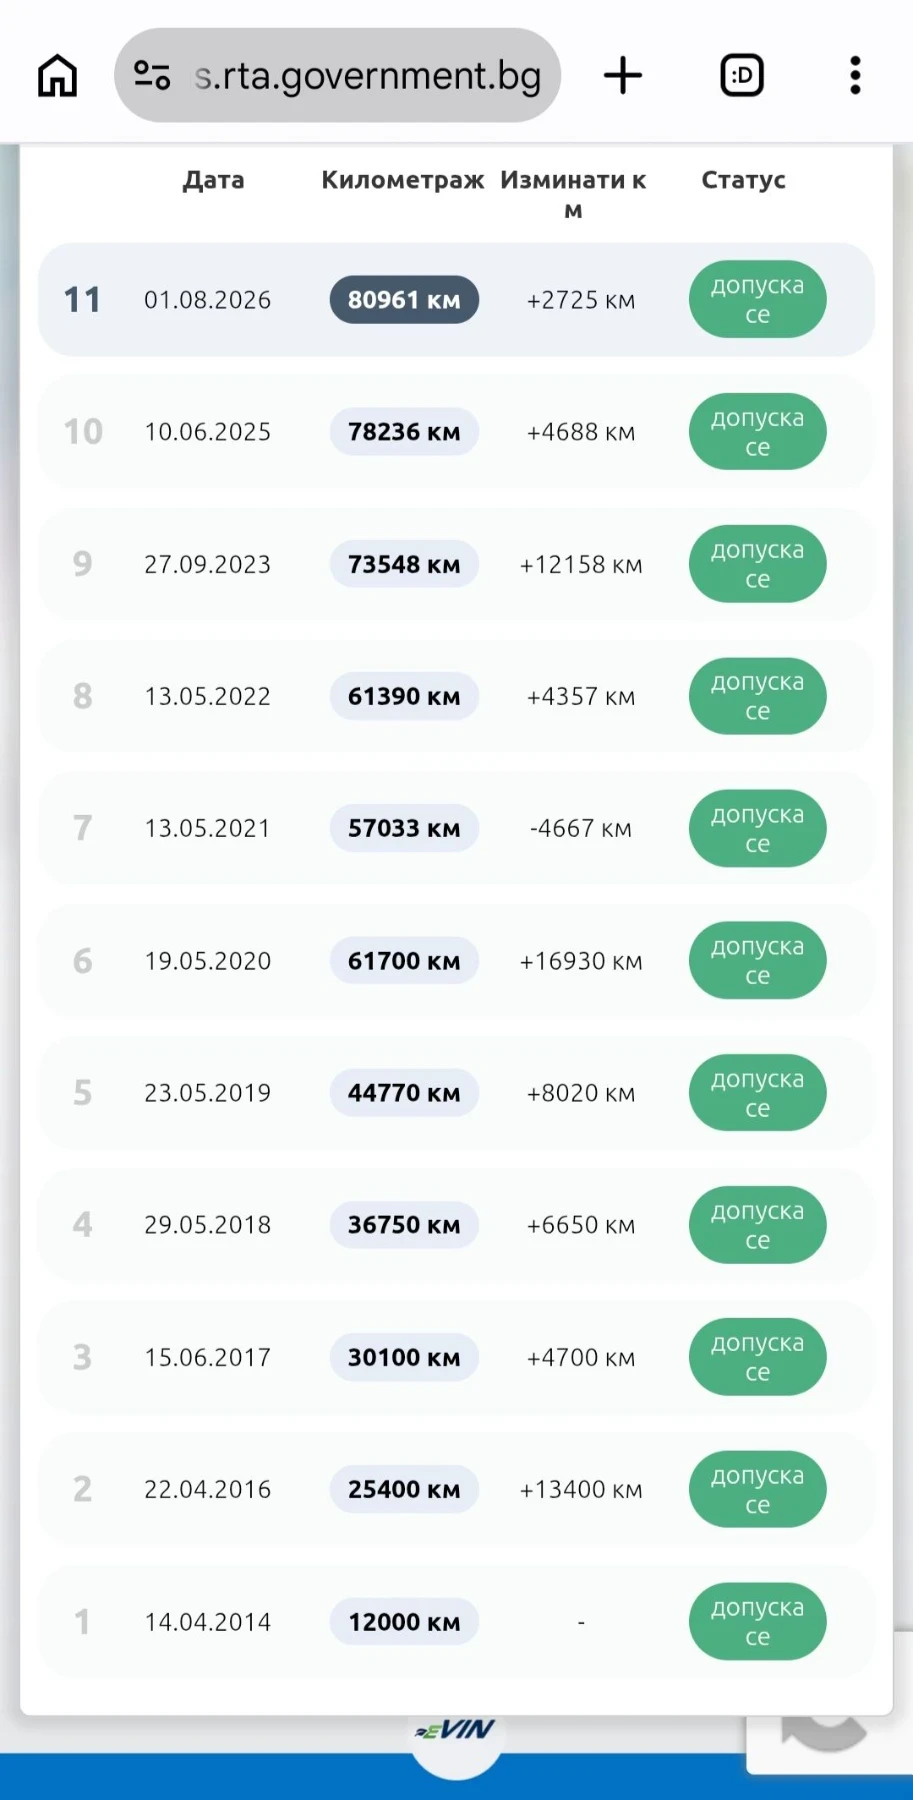Open the three-dot browser menu
913x1800 pixels.
point(855,75)
